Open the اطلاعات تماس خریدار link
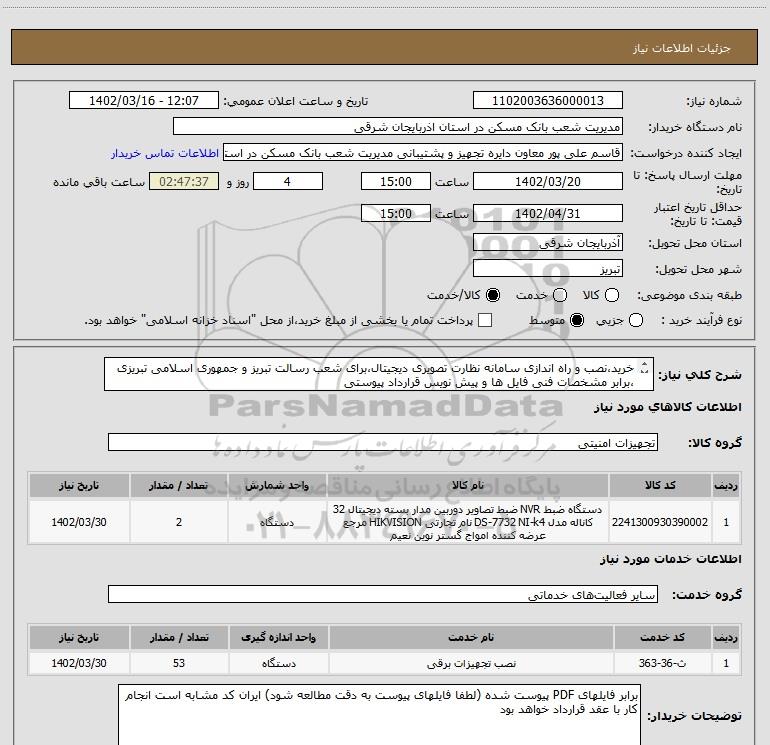Viewport: 770px width, 745px height. 165,153
